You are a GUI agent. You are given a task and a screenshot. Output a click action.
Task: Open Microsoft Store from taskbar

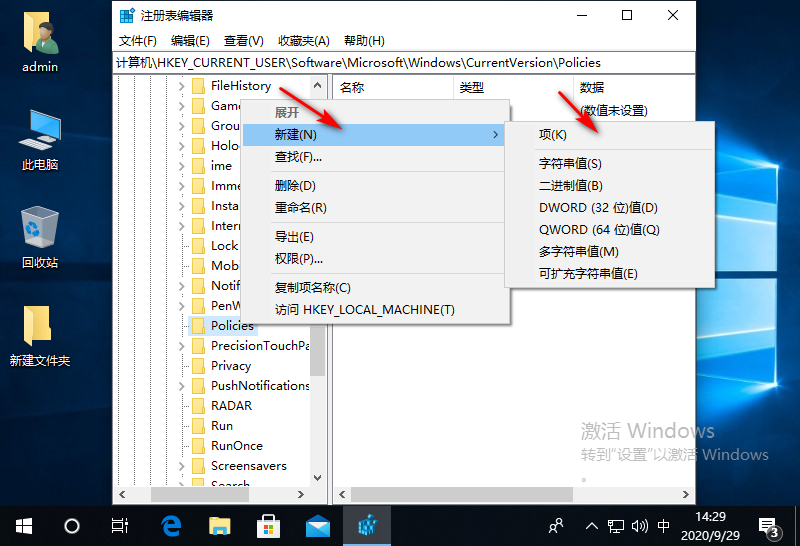point(268,526)
